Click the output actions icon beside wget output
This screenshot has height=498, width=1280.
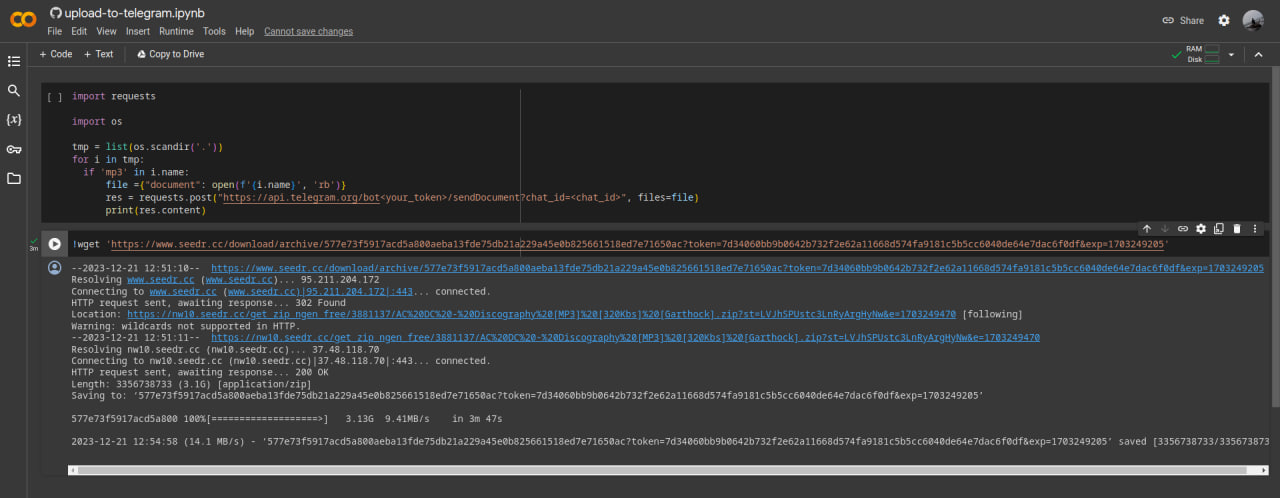[x=54, y=269]
